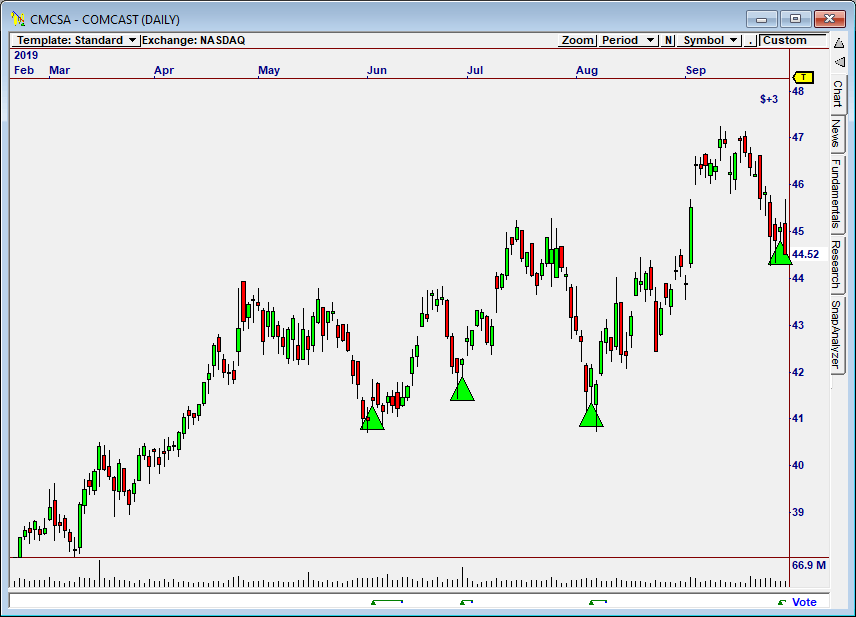Click the green buy-signal arrow near 41.5 in late June
Viewport: 856px width, 617px height.
[462, 389]
